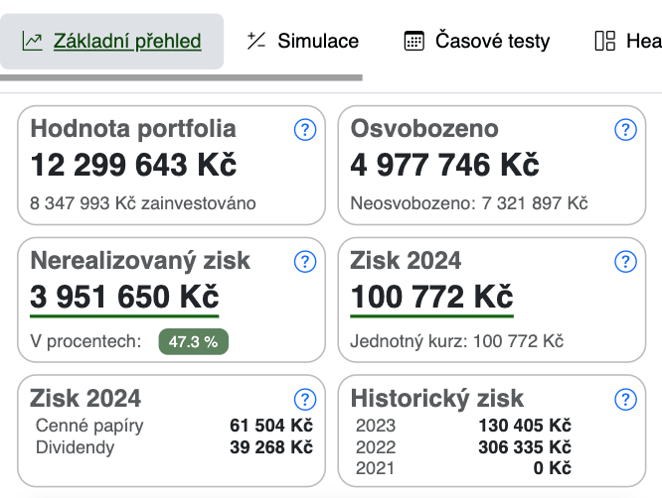Click the 47.3 % green badge
Screen dimensions: 662x498
193,341
